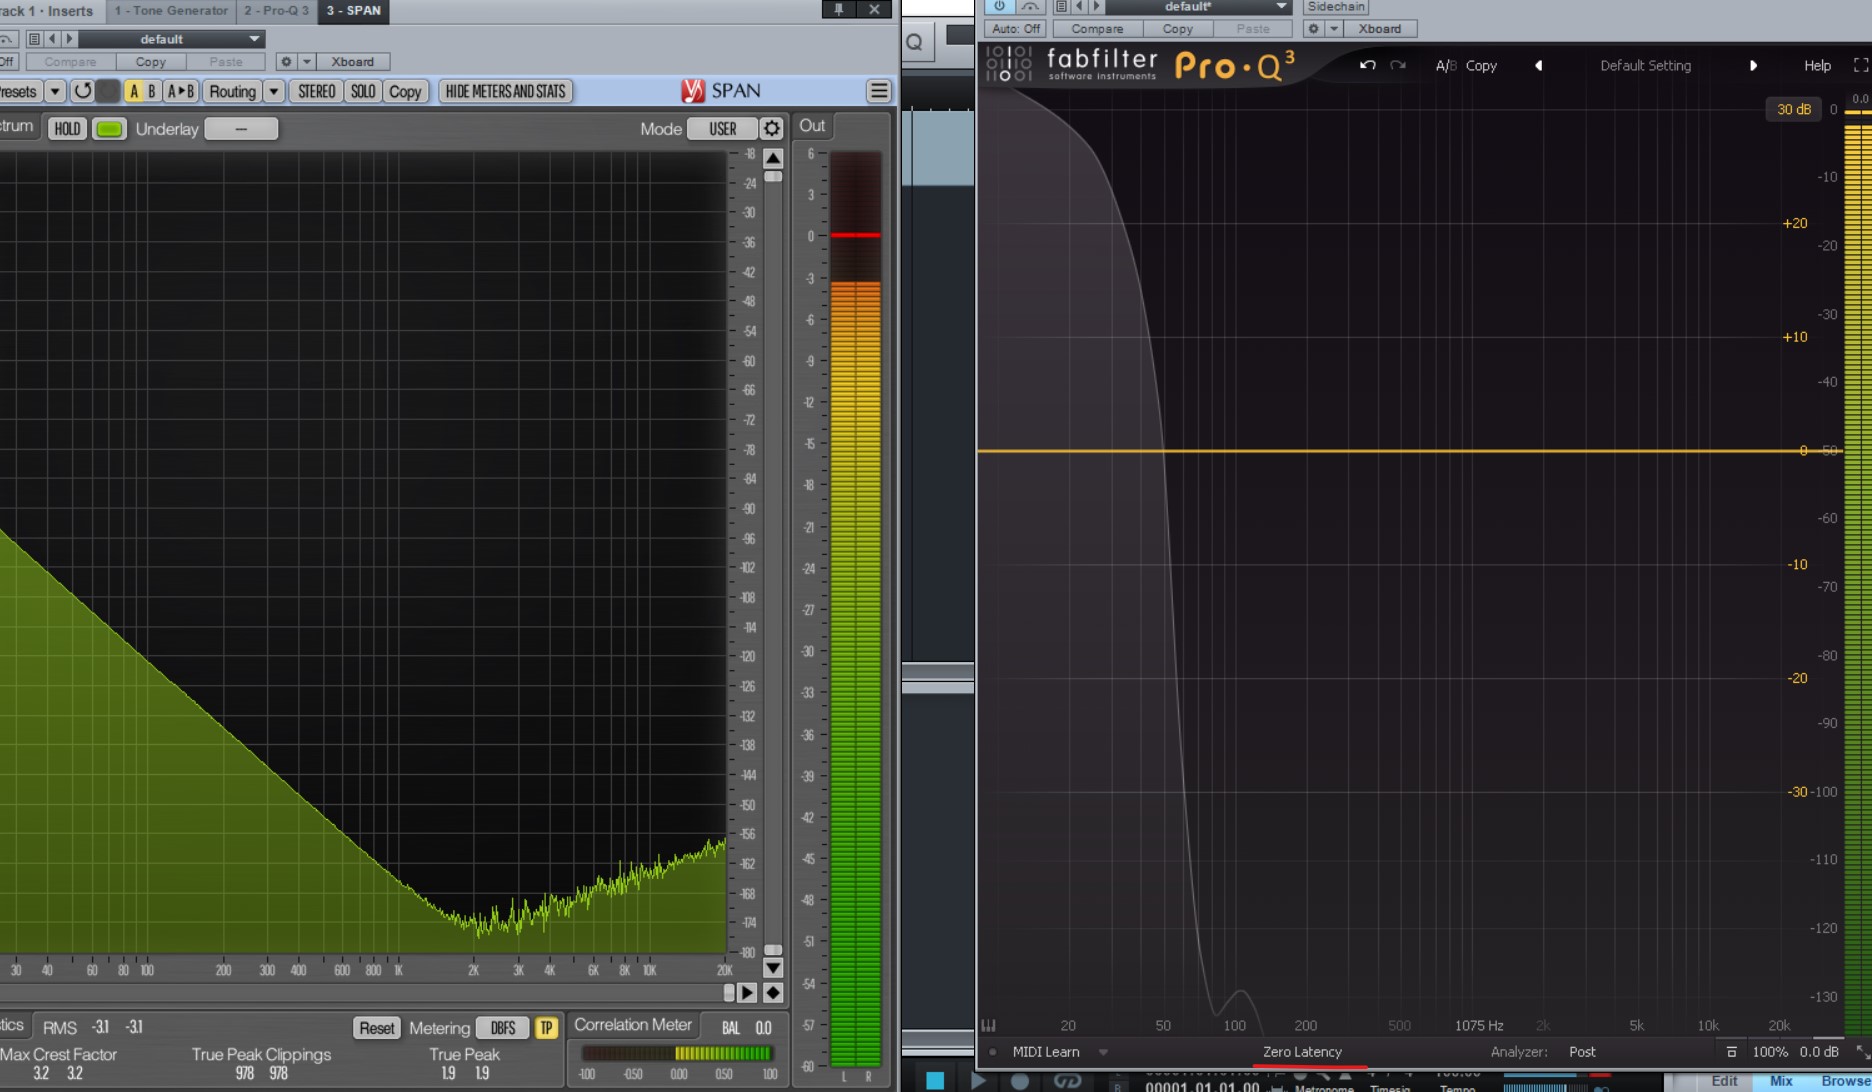This screenshot has height=1092, width=1872.
Task: Switch to 2 - Pro-Q 3 tab
Action: (277, 11)
